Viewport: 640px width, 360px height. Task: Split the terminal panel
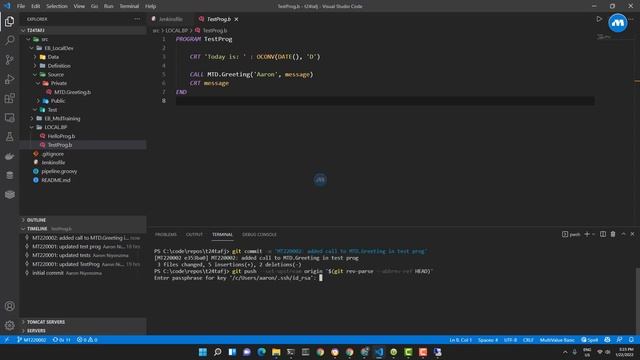pyautogui.click(x=603, y=234)
